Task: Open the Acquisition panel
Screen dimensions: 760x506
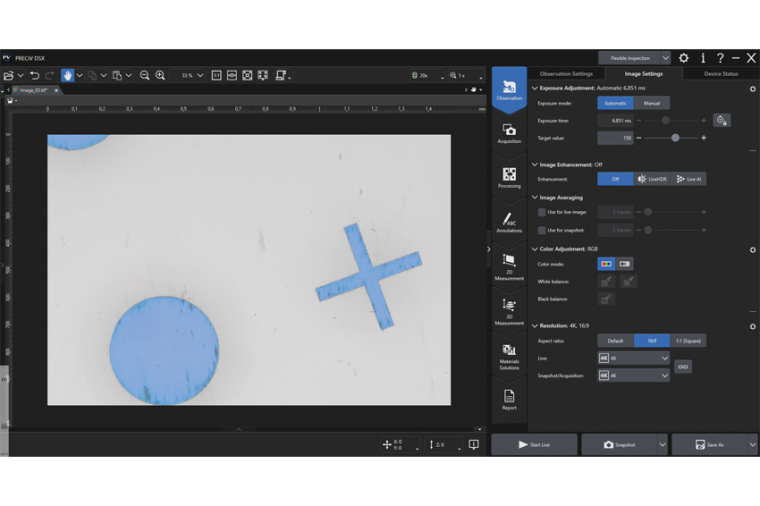Action: 509,133
